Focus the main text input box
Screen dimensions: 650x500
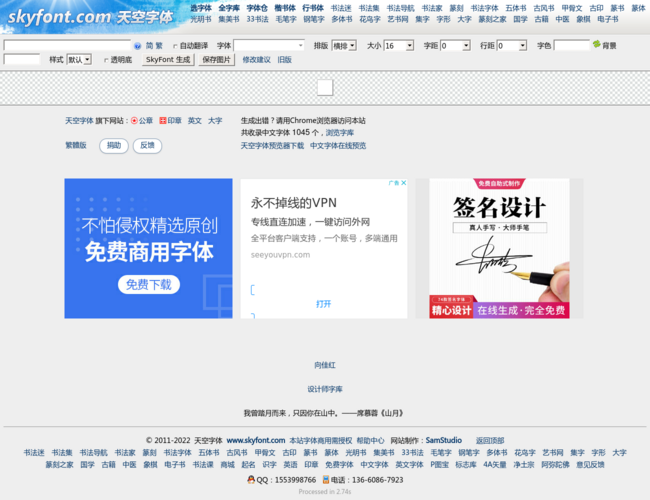coord(67,45)
